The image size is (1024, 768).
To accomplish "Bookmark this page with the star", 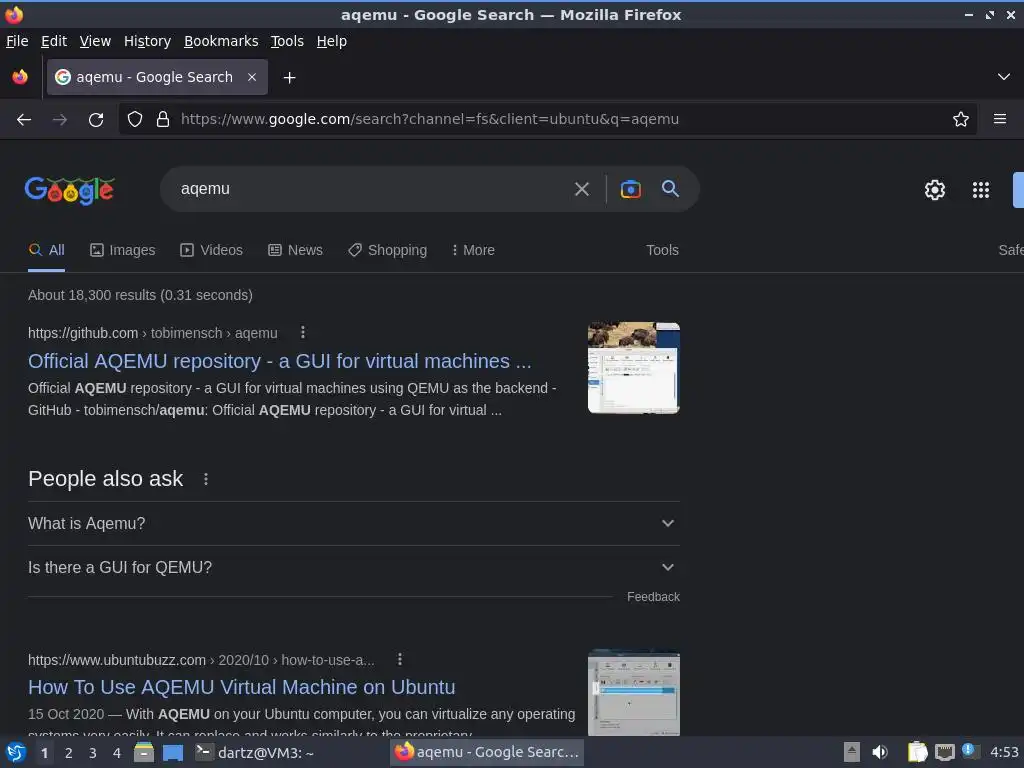I will 961,119.
